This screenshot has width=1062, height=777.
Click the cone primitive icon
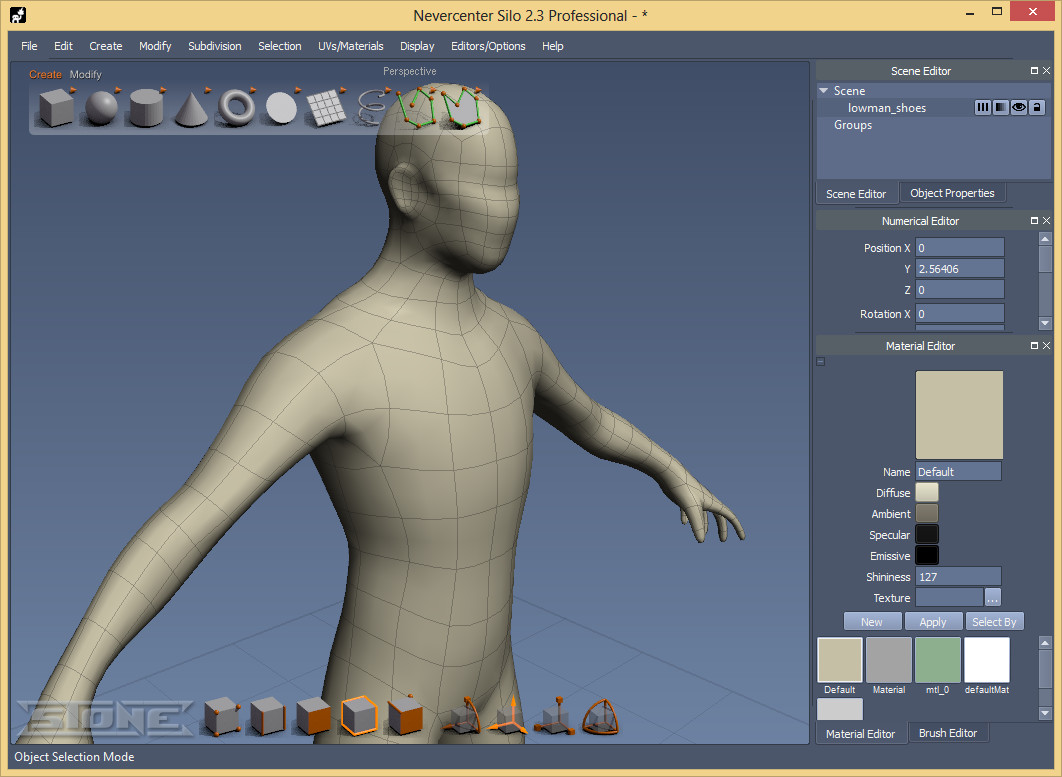point(191,108)
